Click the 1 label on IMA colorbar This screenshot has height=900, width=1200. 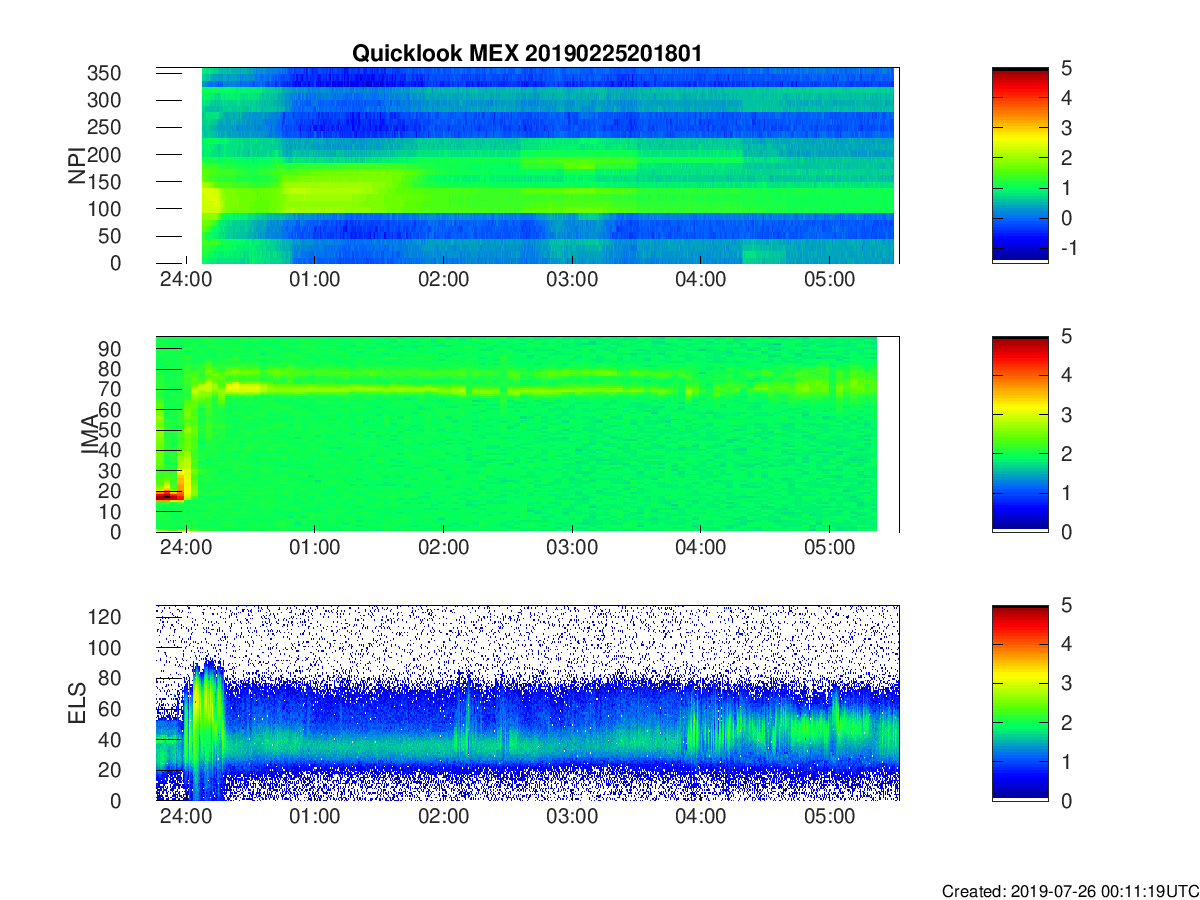(1066, 493)
